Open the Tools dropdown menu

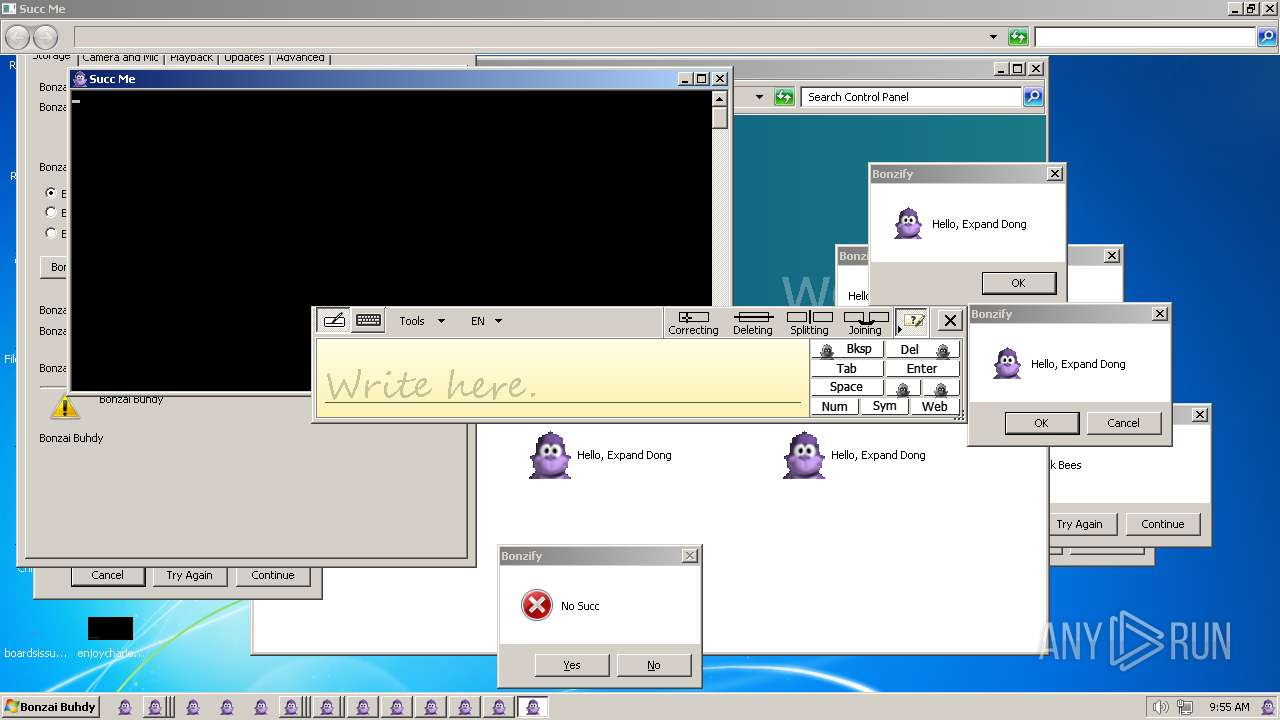[422, 321]
